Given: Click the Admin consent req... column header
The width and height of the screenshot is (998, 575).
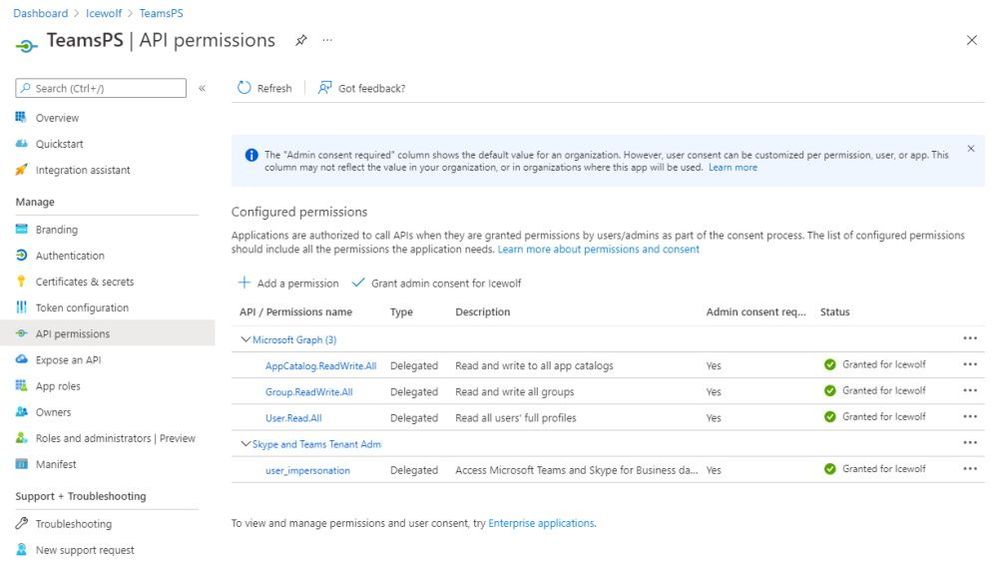Looking at the screenshot, I should [x=756, y=312].
